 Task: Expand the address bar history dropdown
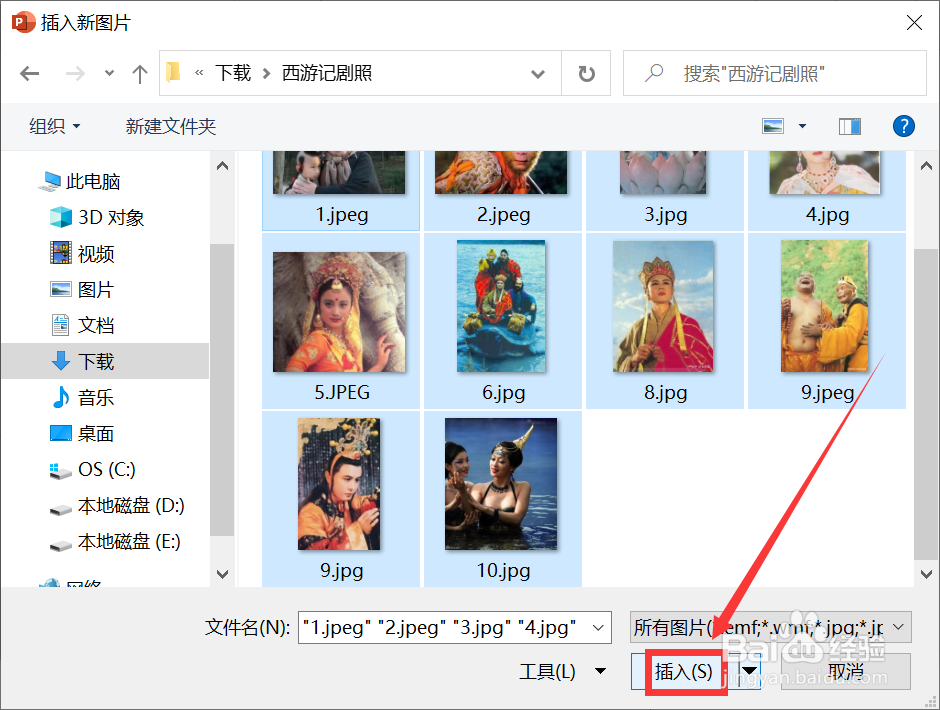[x=538, y=74]
